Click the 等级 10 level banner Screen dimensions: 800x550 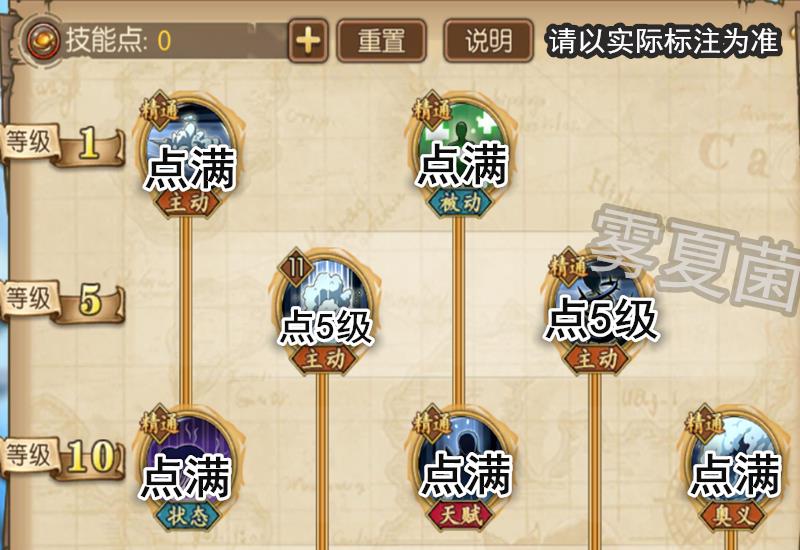pos(62,458)
